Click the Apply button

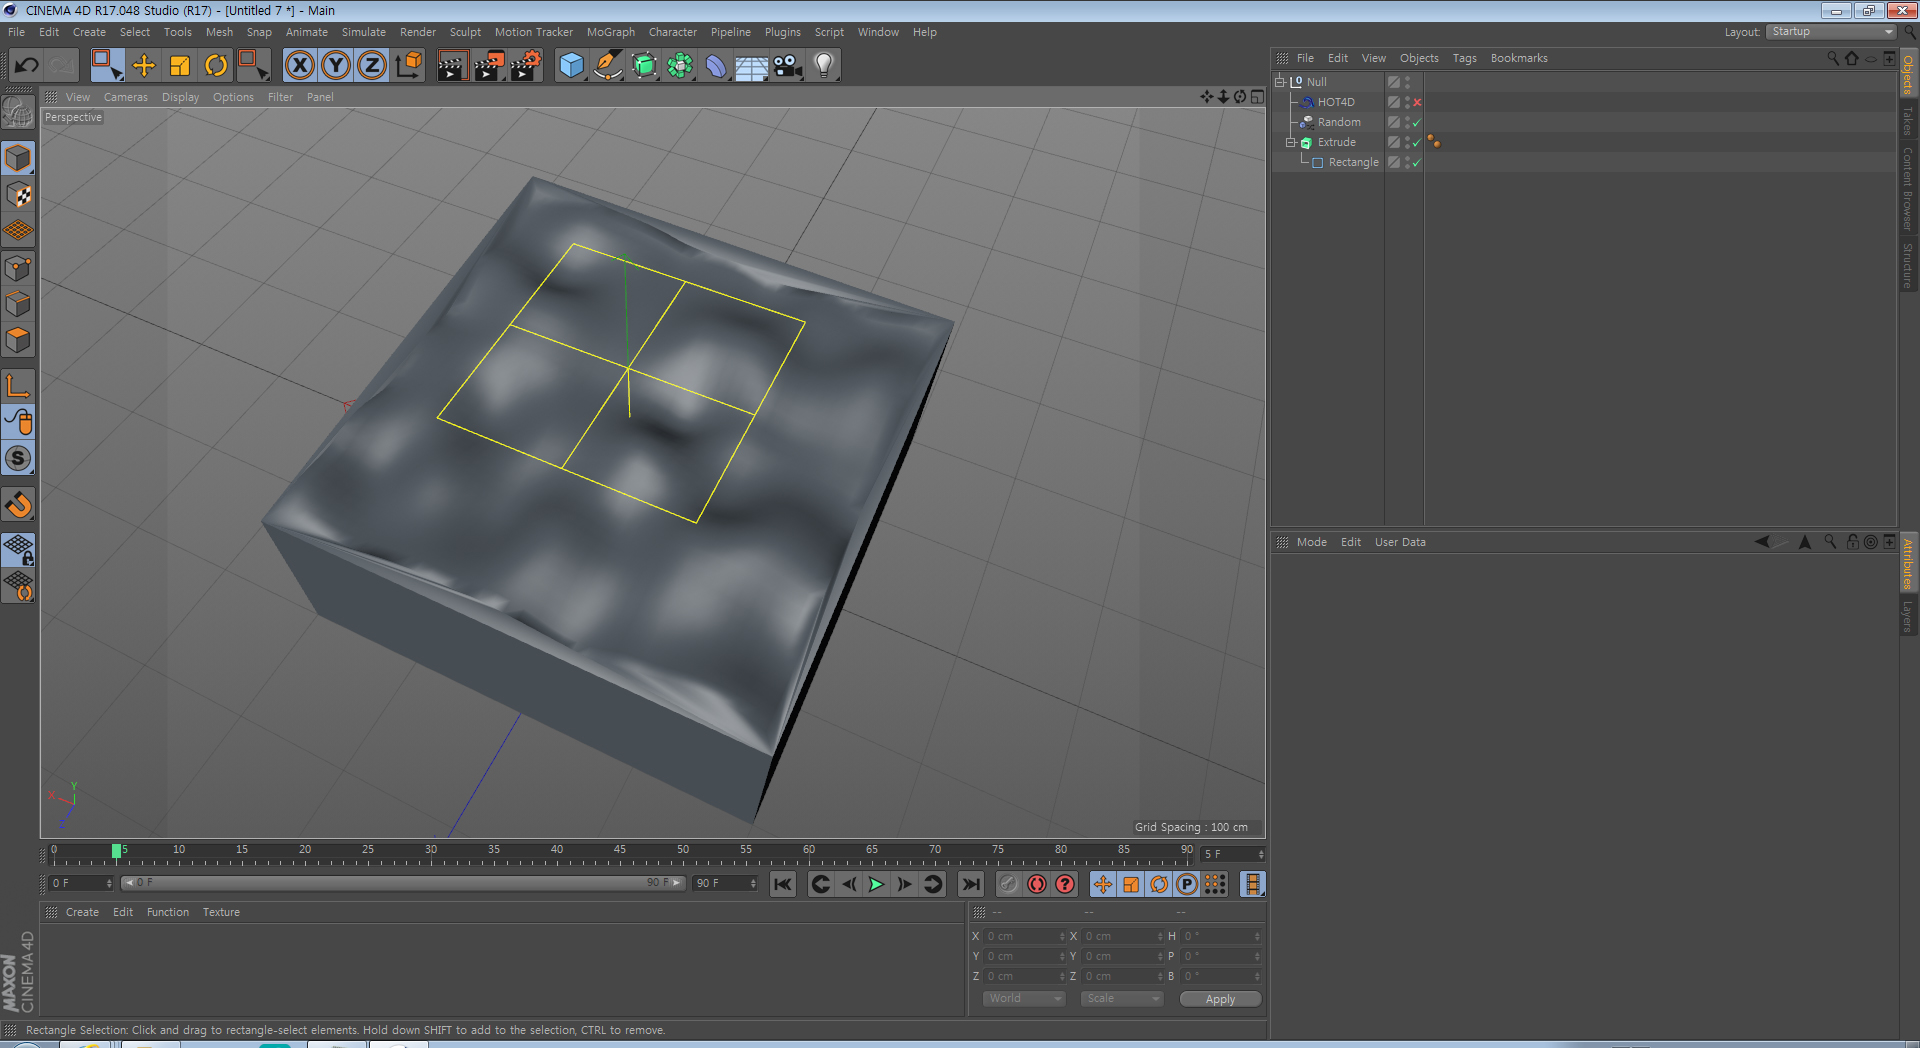tap(1220, 999)
